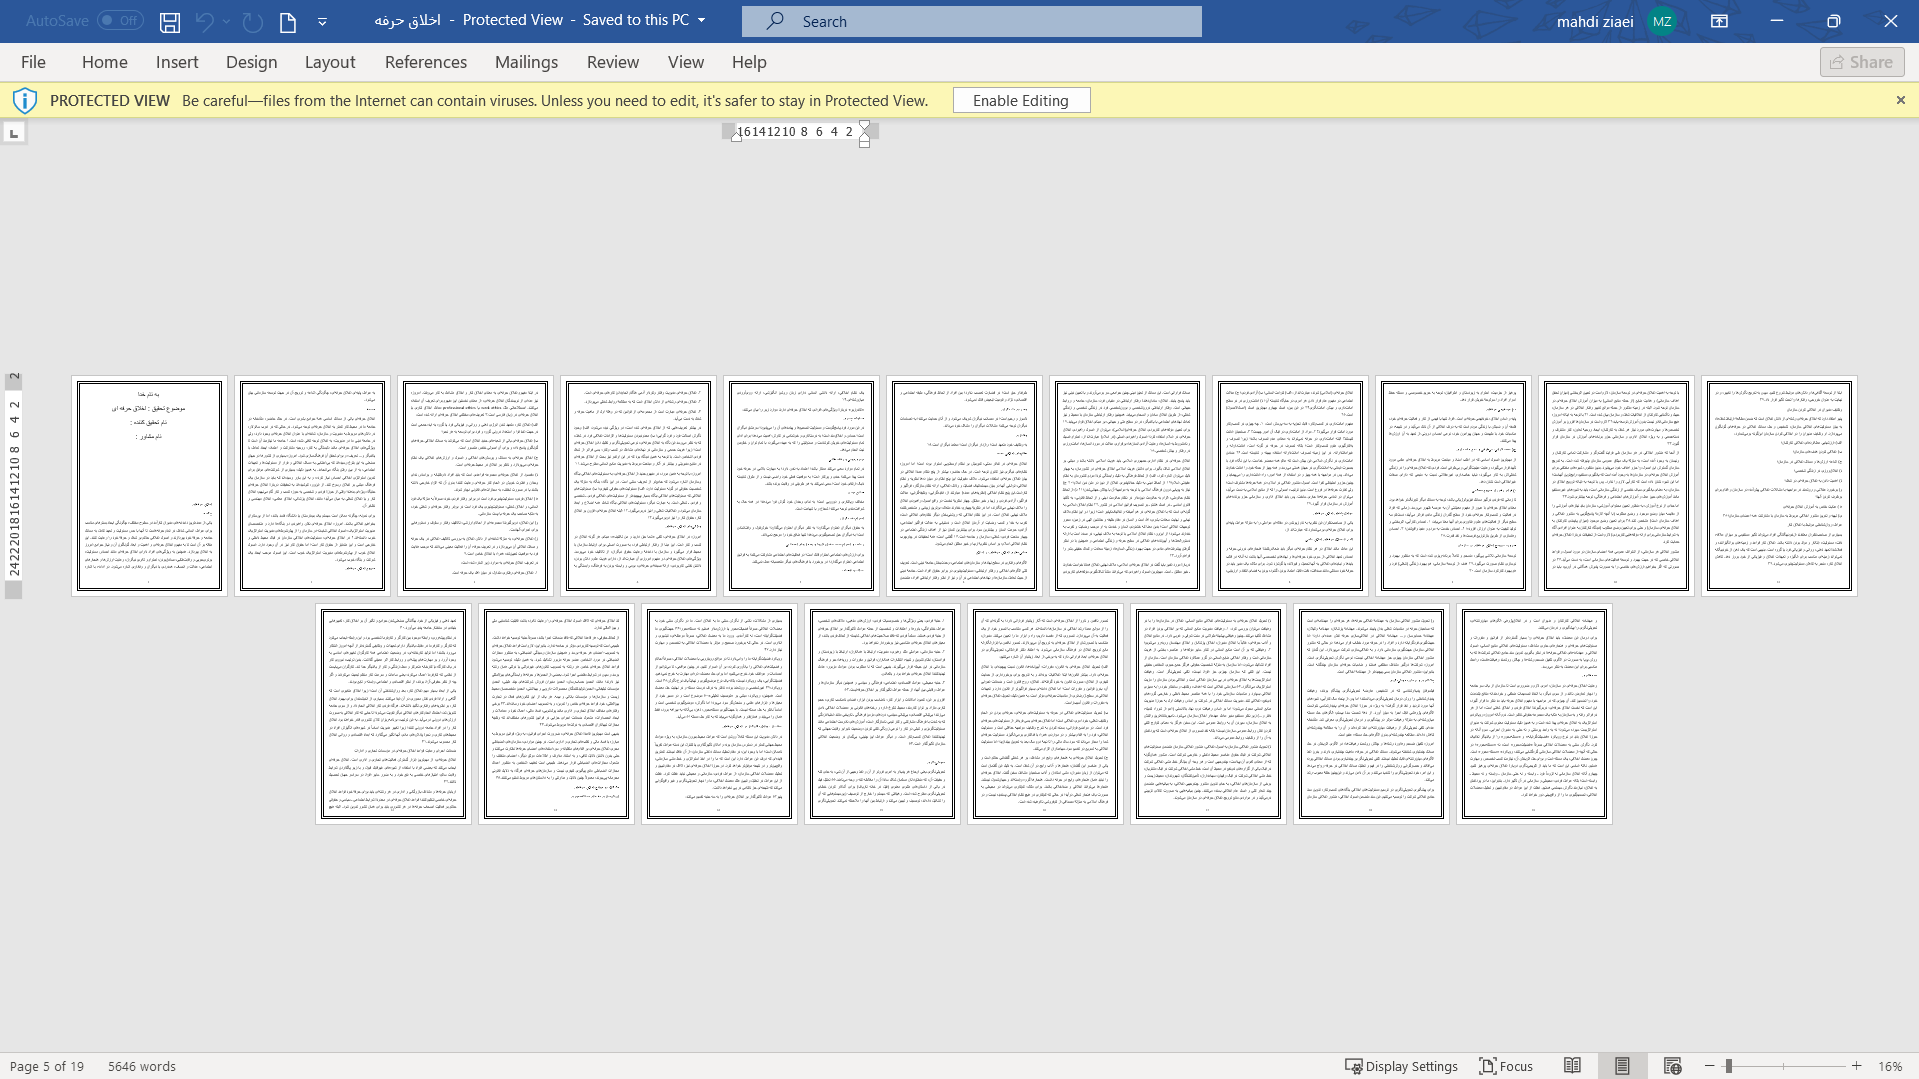Image resolution: width=1919 pixels, height=1079 pixels.
Task: Switch to Web Layout view icon
Action: (x=1673, y=1066)
